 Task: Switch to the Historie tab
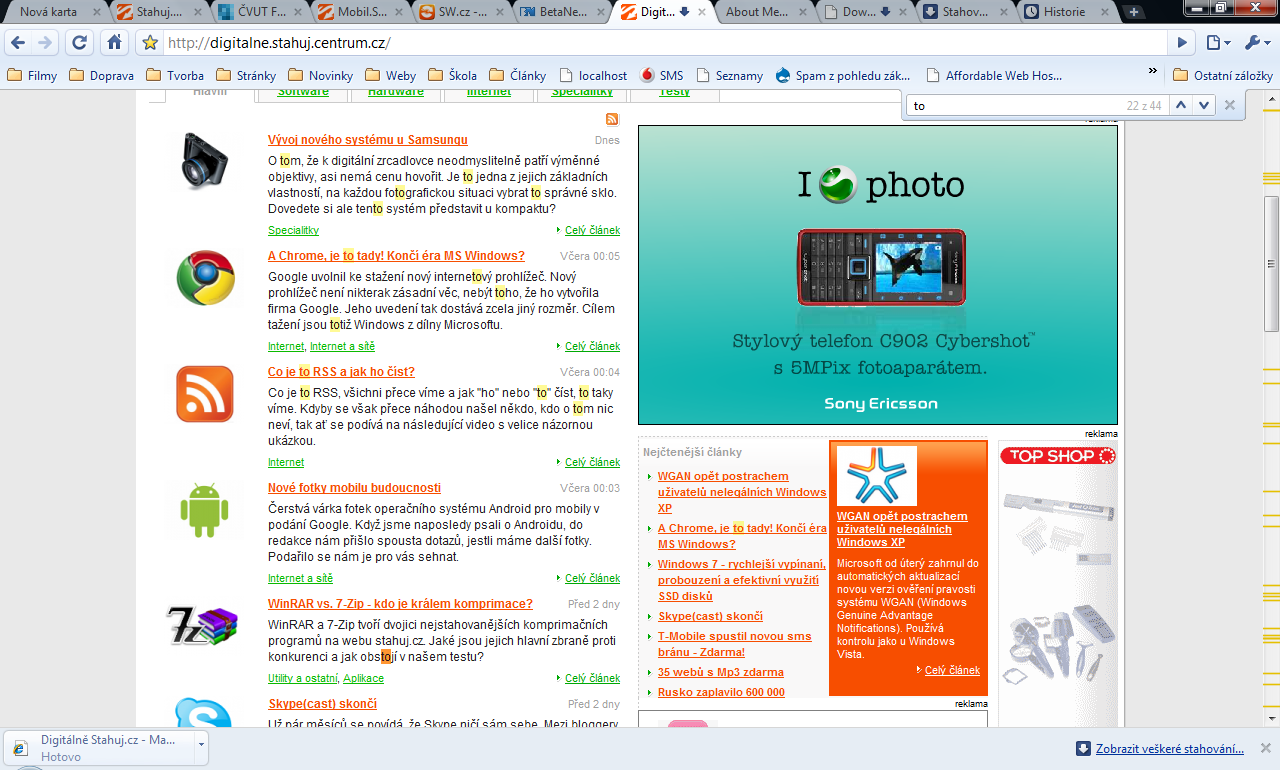[x=1064, y=12]
